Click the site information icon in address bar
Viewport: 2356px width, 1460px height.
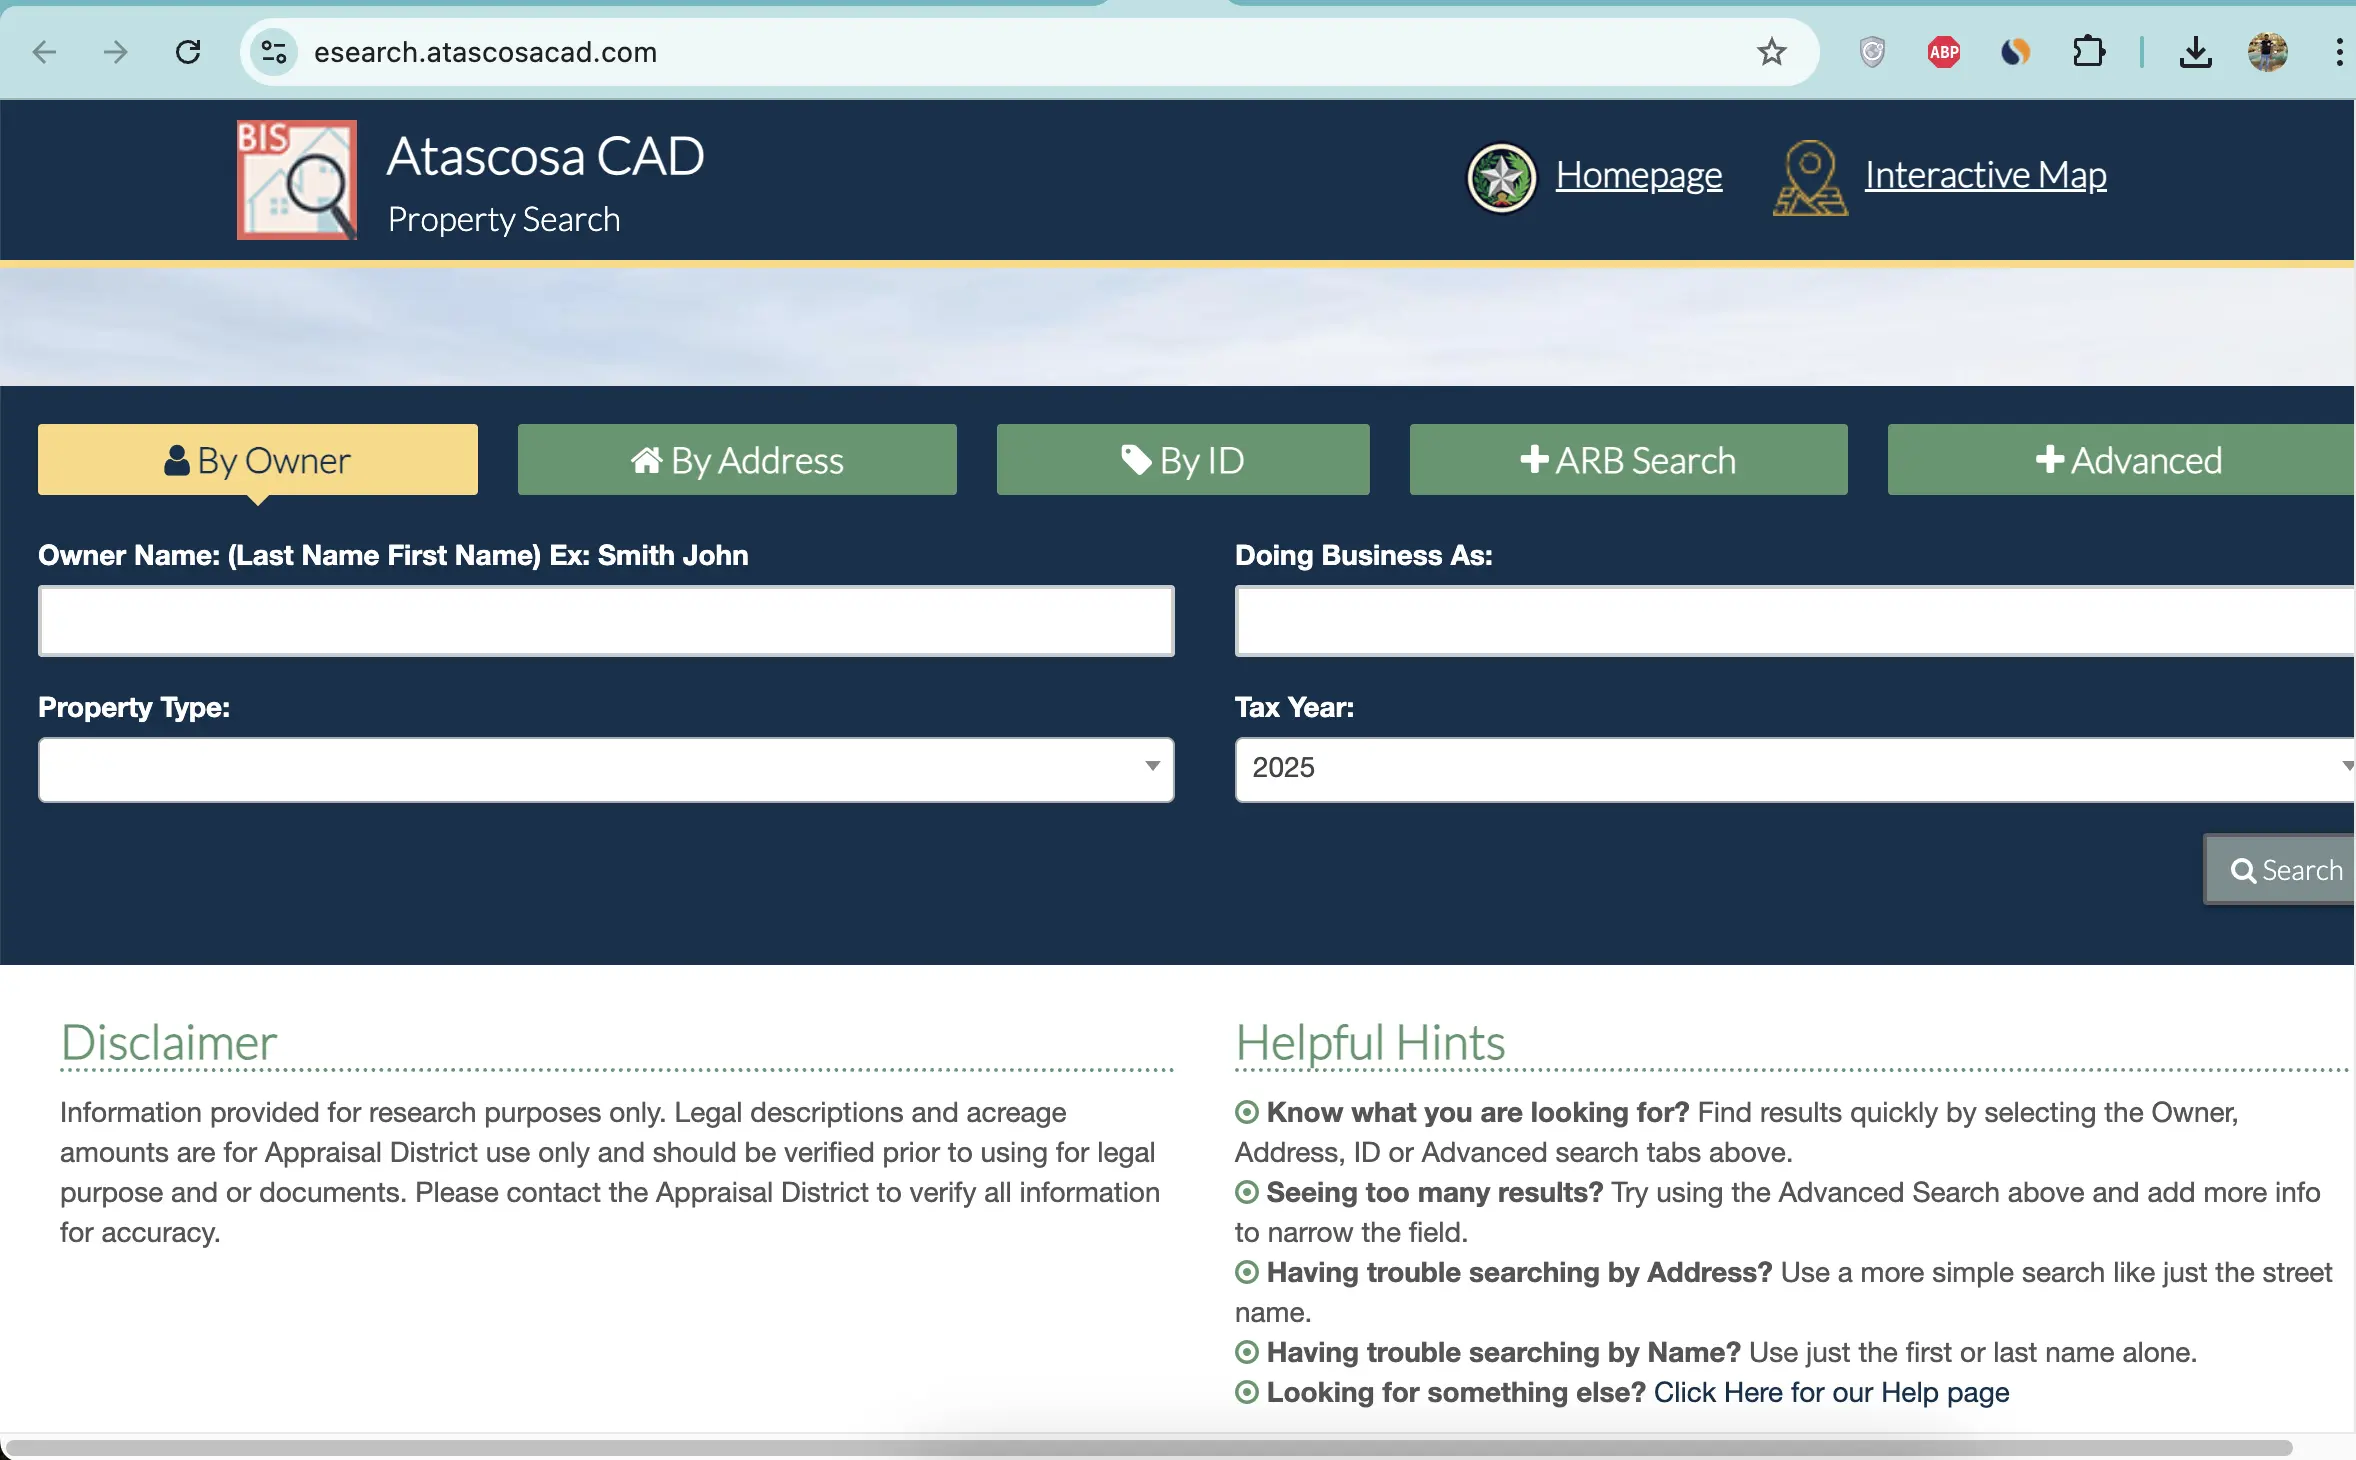[x=274, y=52]
